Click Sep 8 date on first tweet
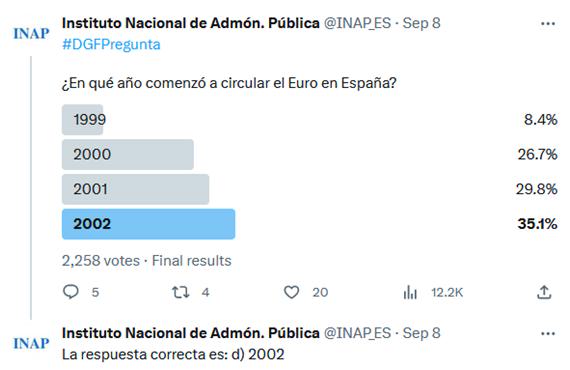The width and height of the screenshot is (570, 370). (x=422, y=23)
